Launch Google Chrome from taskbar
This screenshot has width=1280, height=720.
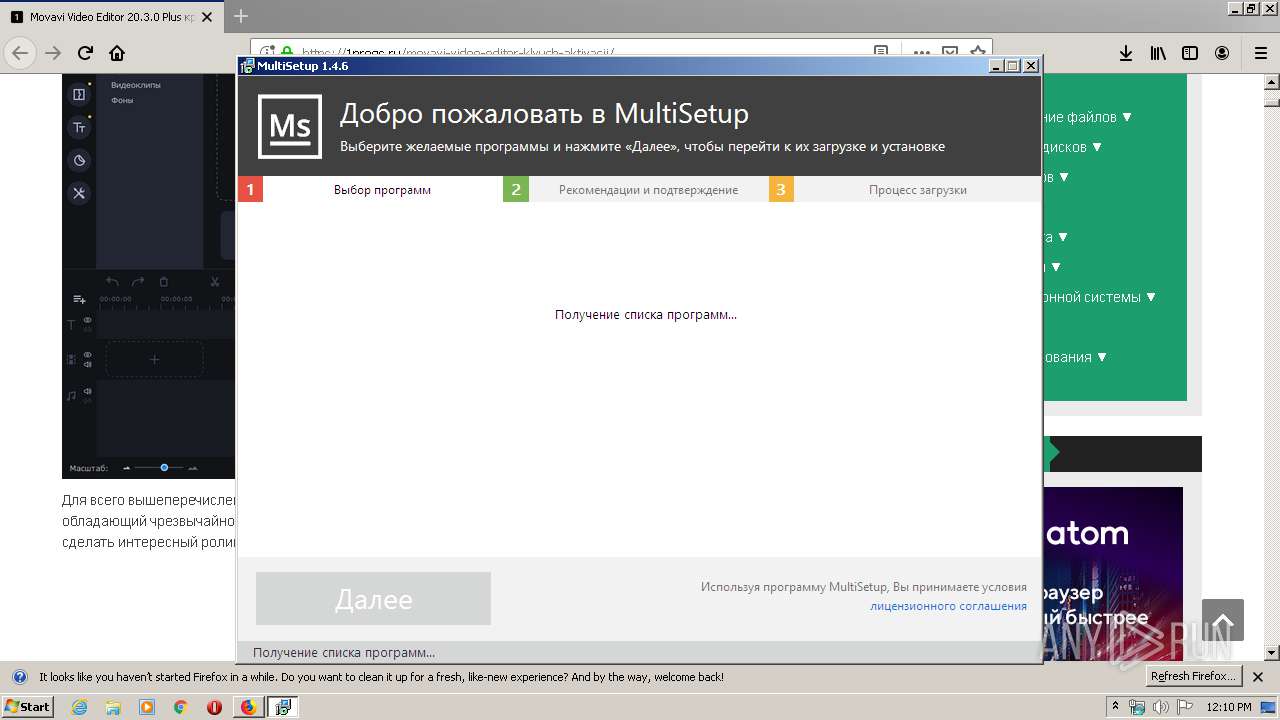pos(181,707)
